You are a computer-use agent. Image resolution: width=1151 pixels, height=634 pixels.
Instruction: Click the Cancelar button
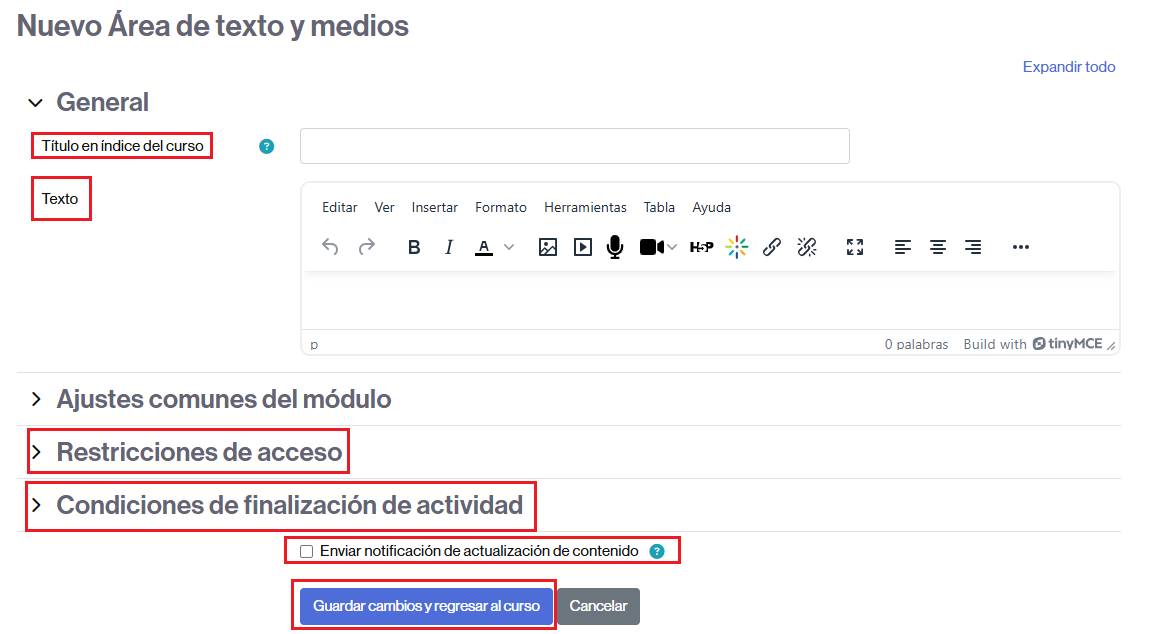pyautogui.click(x=598, y=606)
